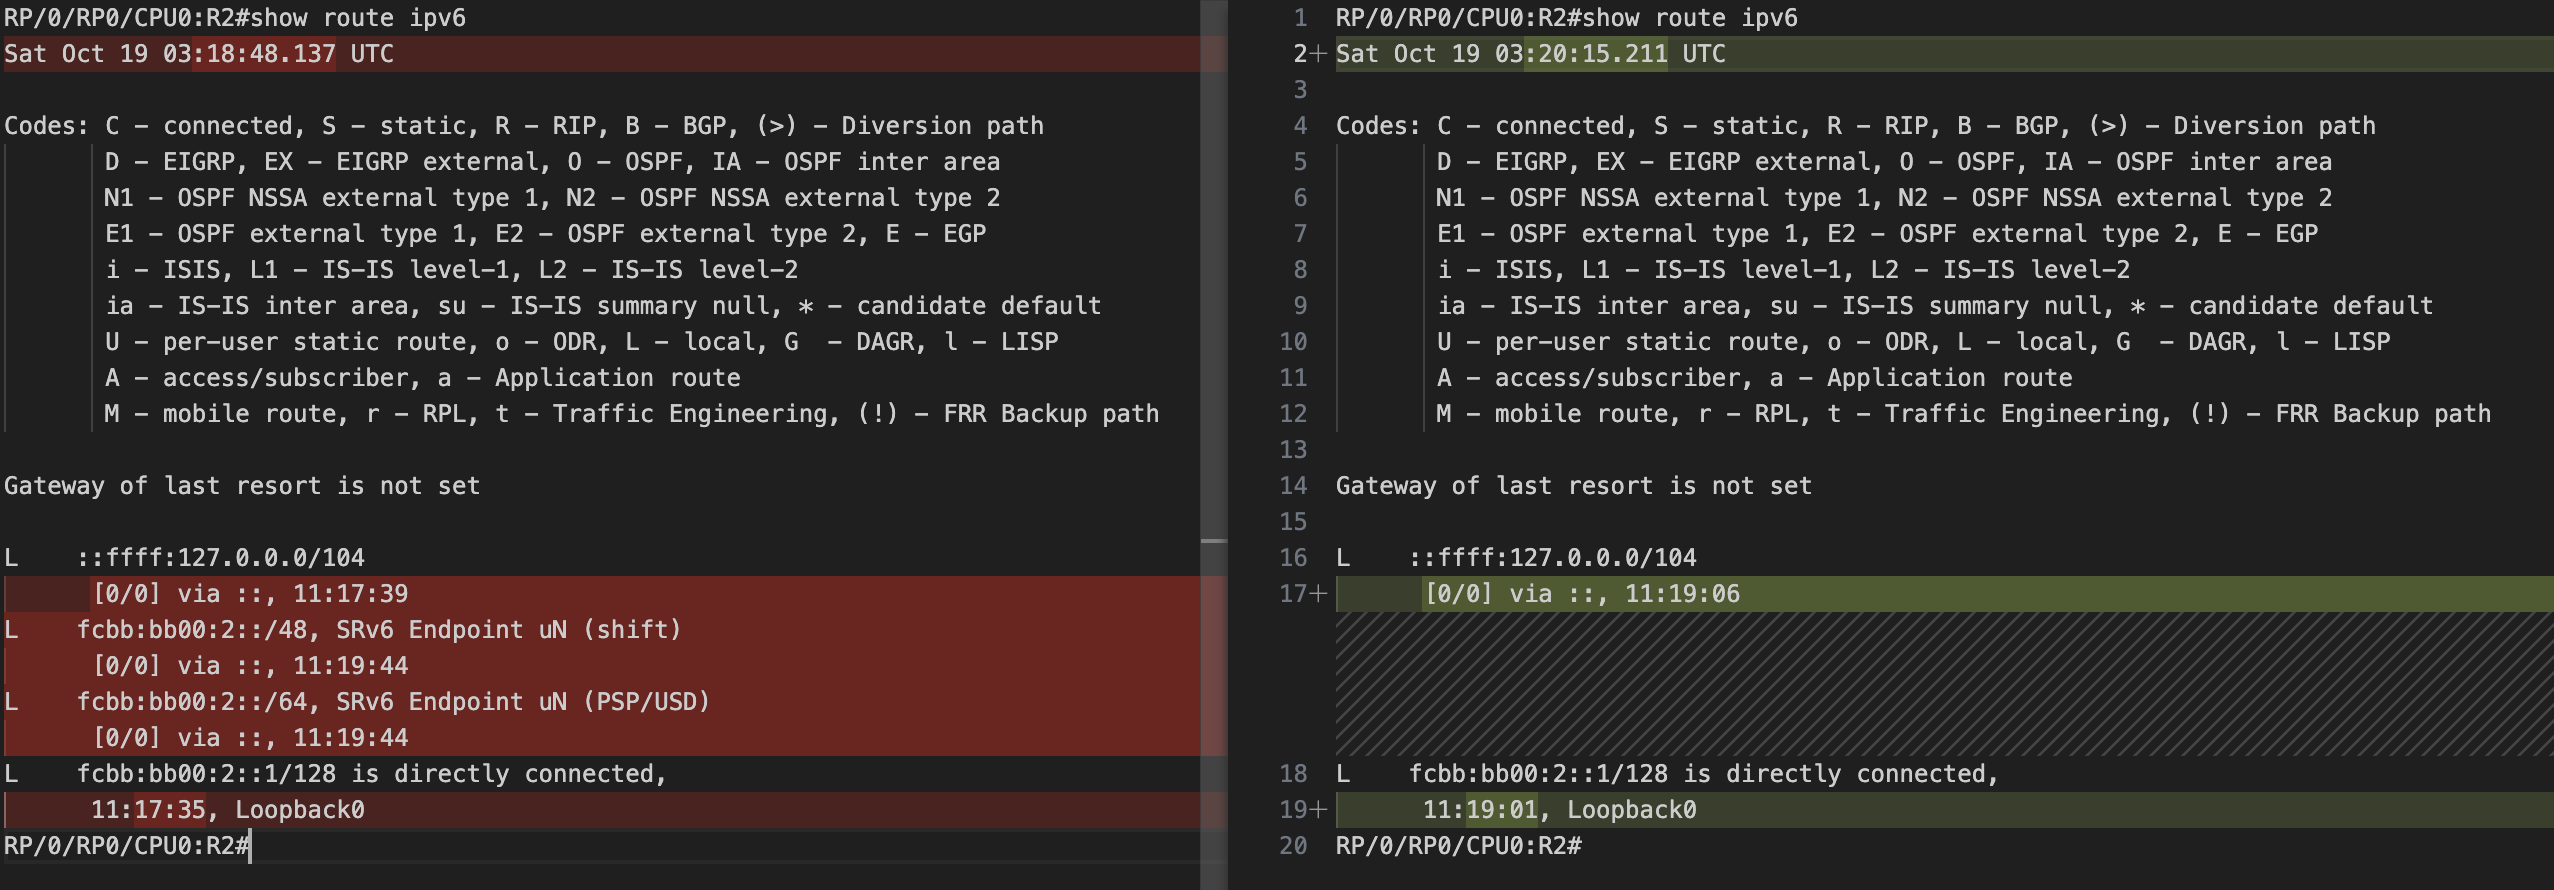Click right 'E1 - OSPF external type 1' line

tap(1877, 234)
